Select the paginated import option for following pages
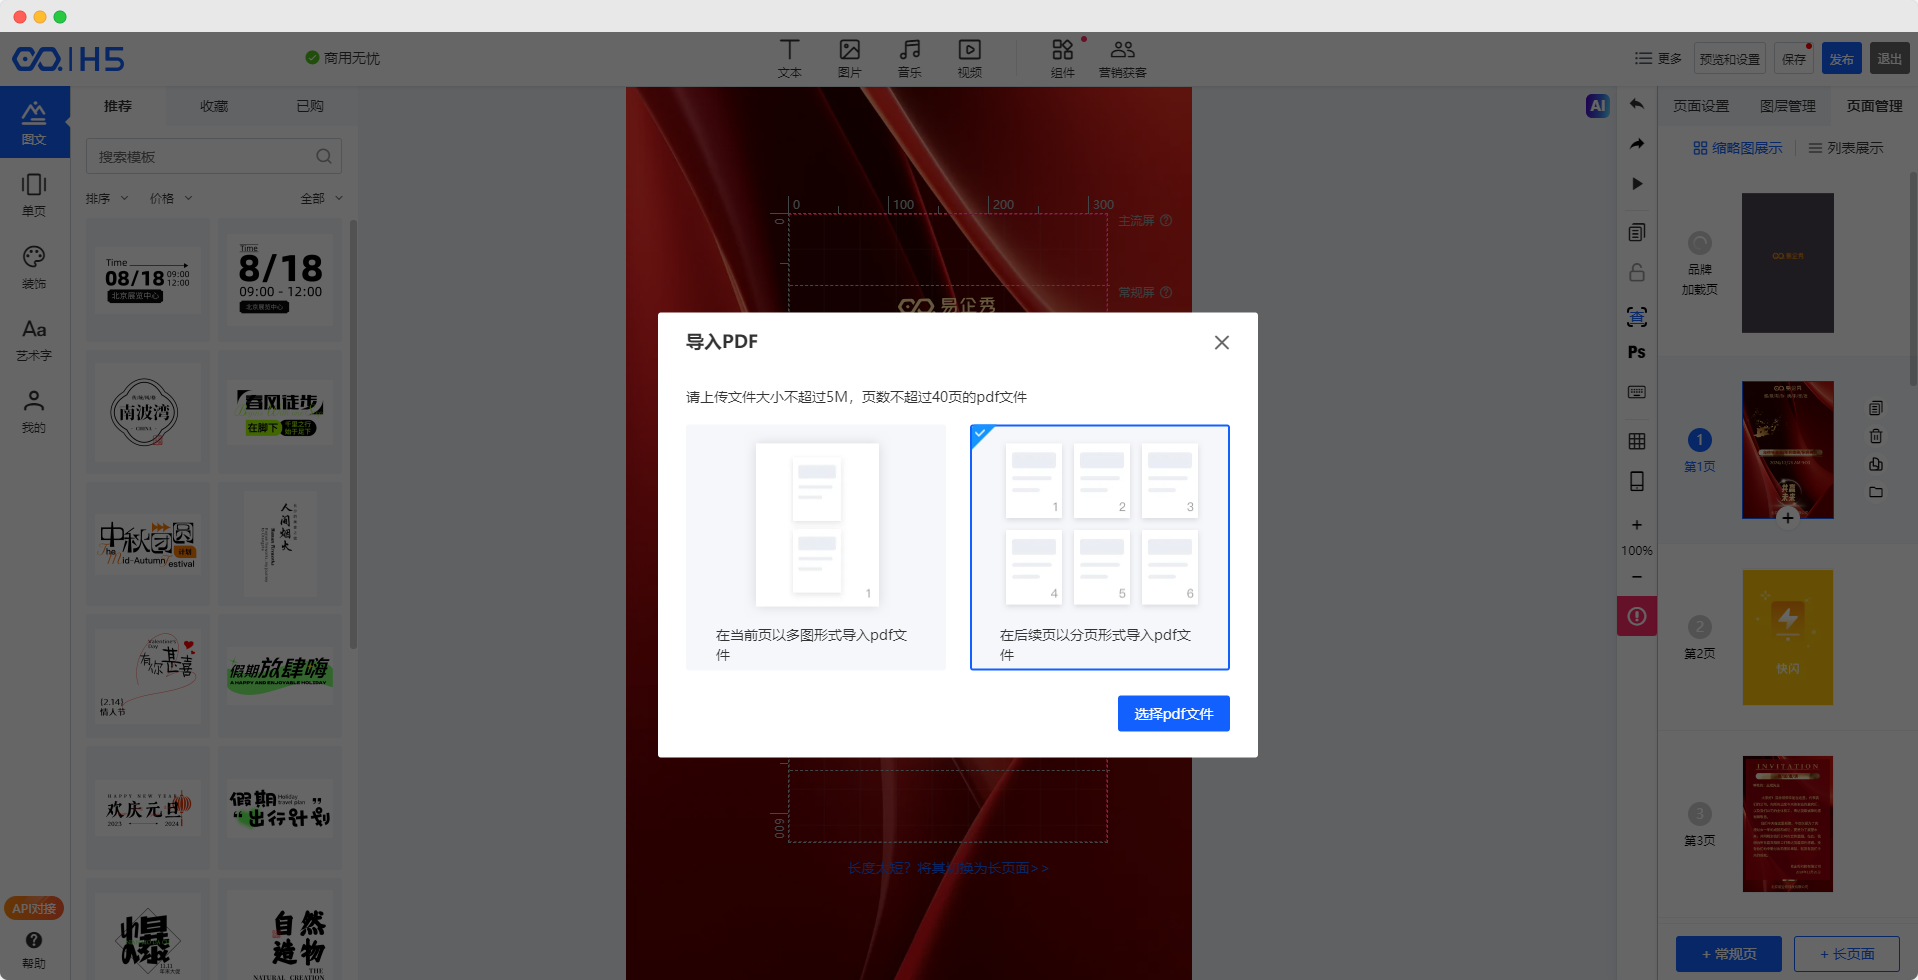The height and width of the screenshot is (980, 1918). [x=1099, y=547]
